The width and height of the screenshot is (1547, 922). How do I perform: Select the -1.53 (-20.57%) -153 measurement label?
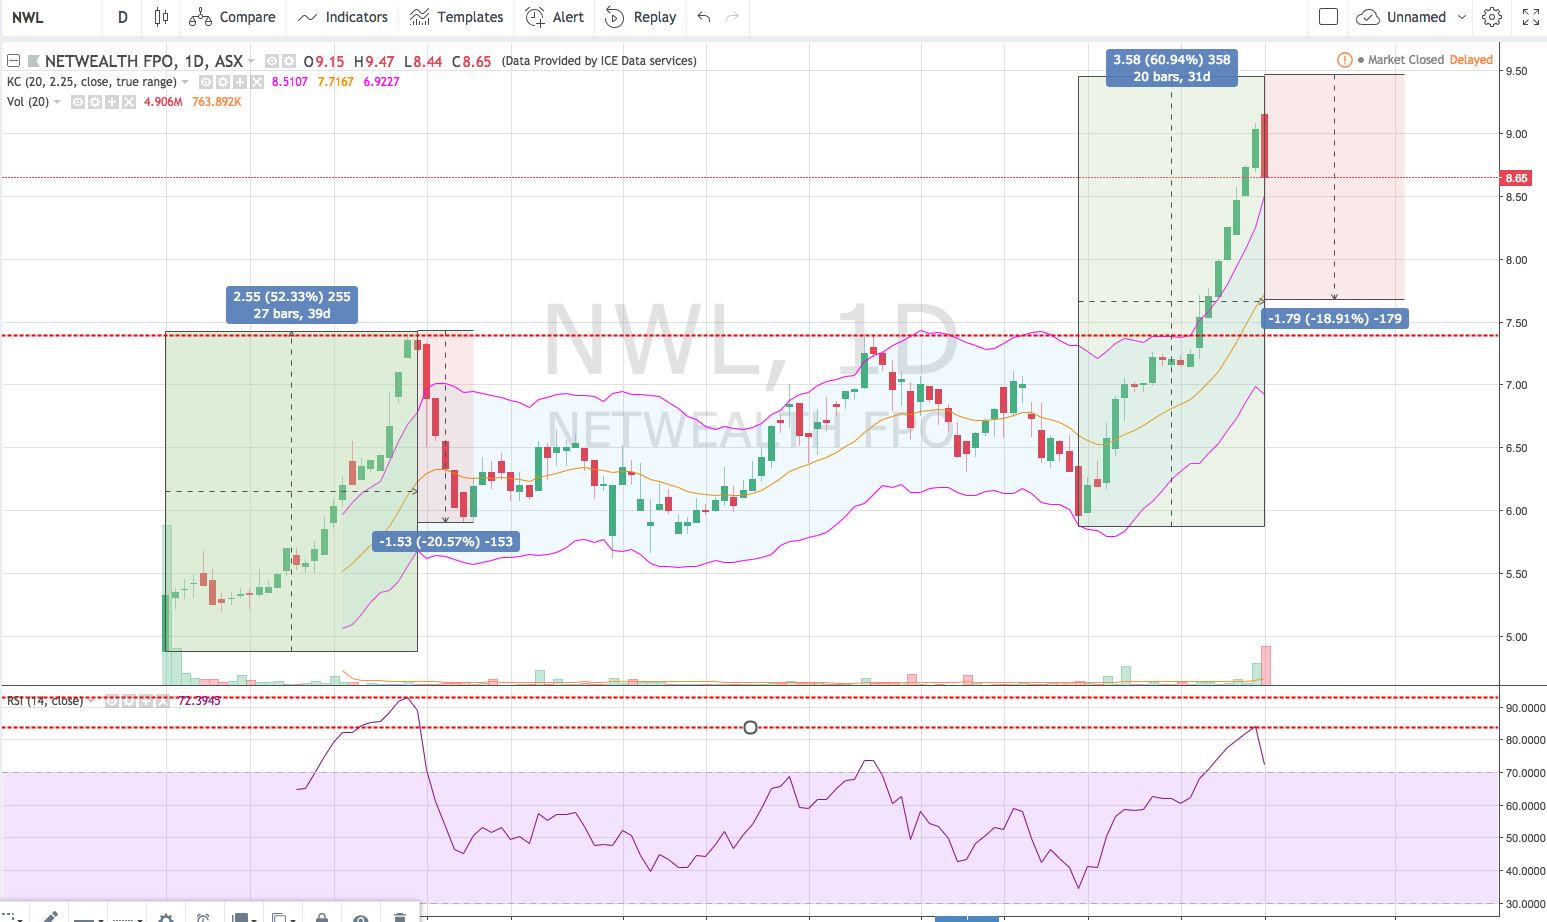[446, 542]
